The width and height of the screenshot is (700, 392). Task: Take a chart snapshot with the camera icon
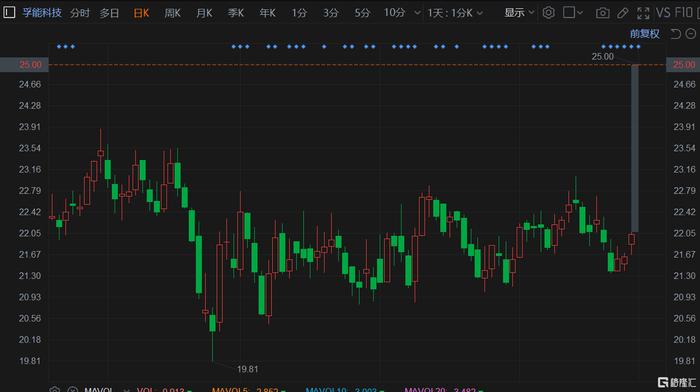point(602,13)
